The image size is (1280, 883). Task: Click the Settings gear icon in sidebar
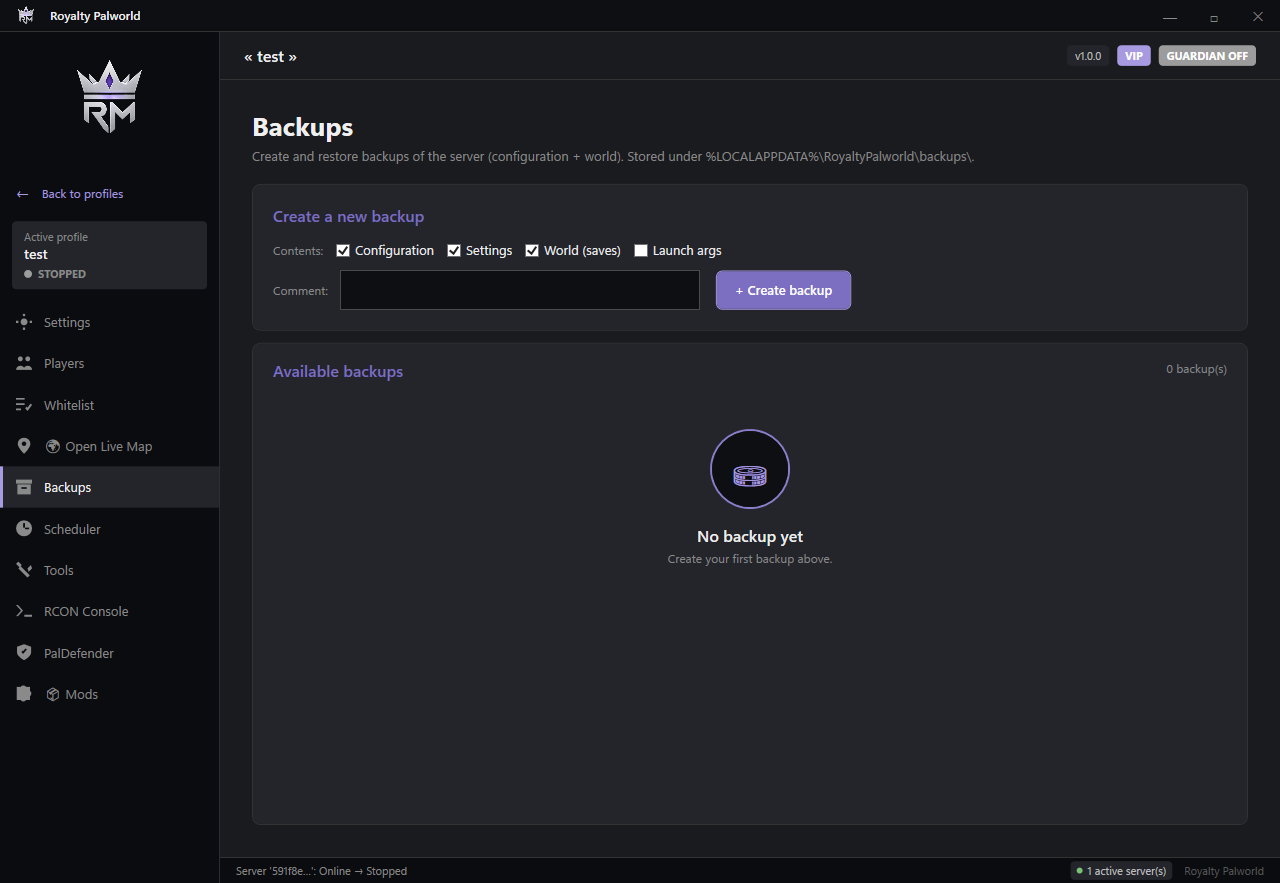point(24,322)
